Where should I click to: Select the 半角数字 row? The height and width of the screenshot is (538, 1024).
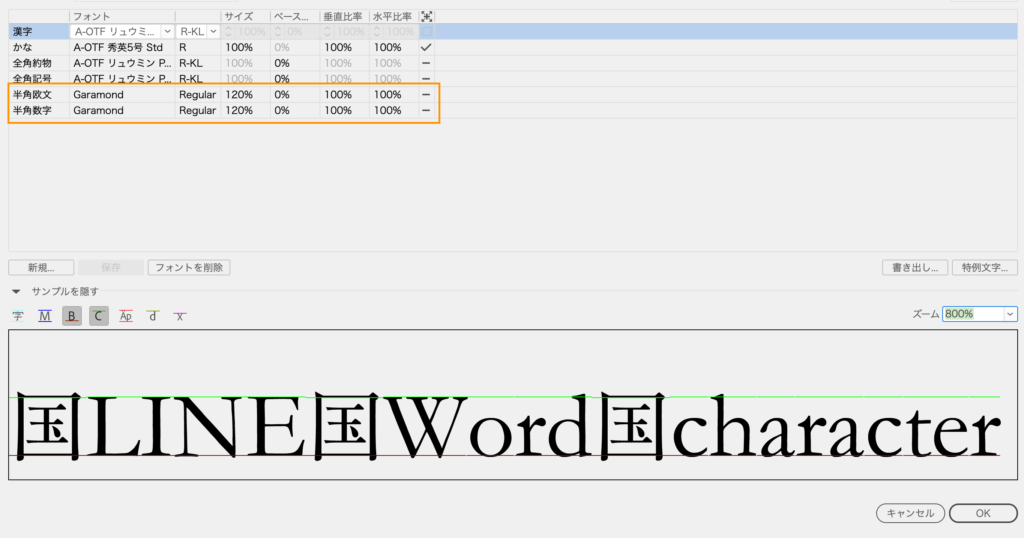[x=38, y=110]
